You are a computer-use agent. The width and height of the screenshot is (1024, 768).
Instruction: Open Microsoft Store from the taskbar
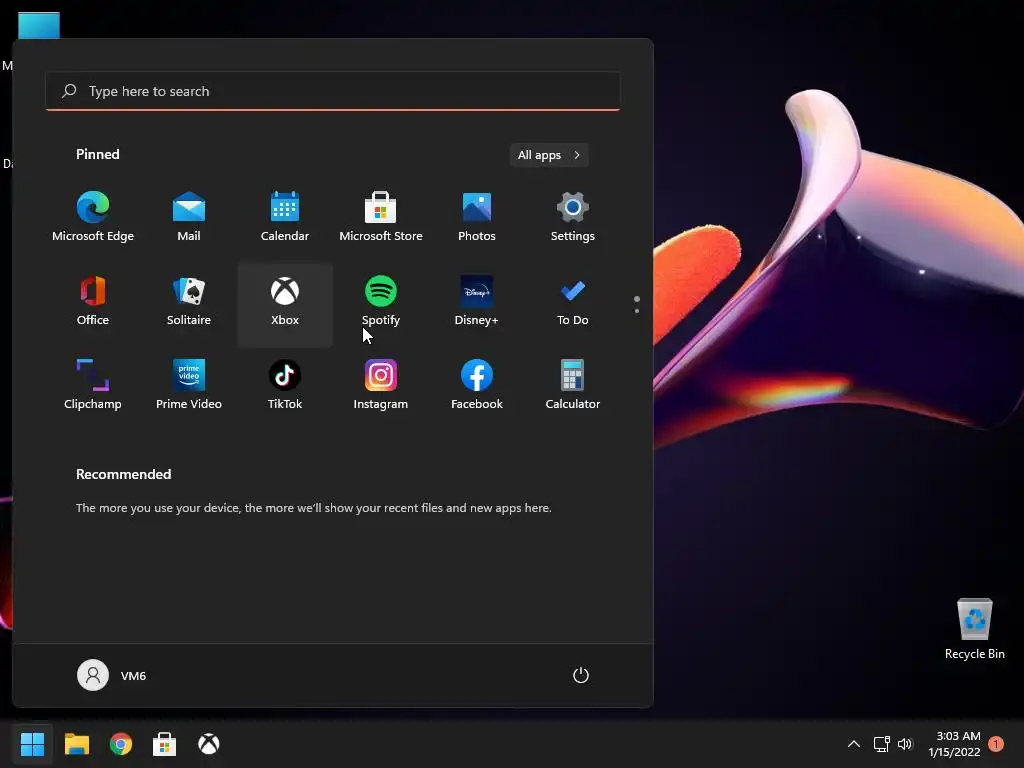coord(165,744)
